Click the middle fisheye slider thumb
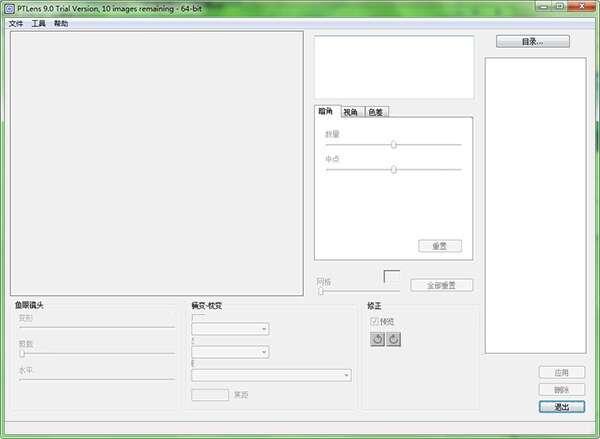The image size is (600, 439). pos(22,353)
